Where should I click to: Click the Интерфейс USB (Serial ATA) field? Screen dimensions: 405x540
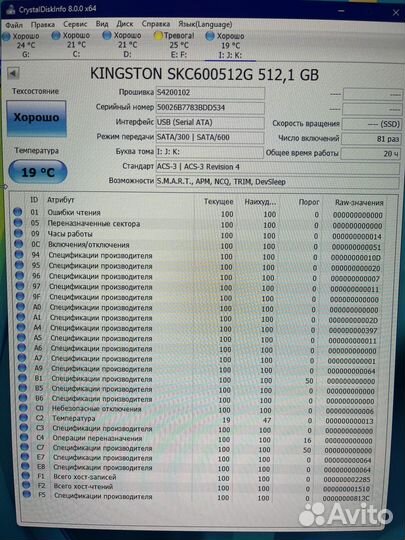coord(210,123)
